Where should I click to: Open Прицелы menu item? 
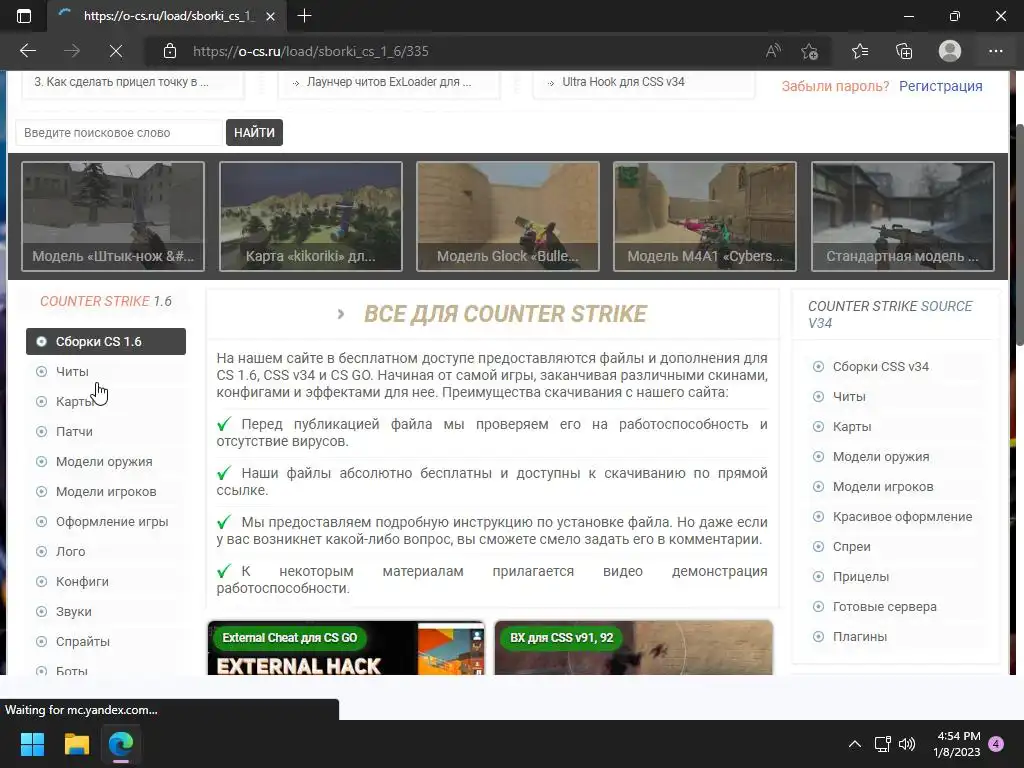(861, 577)
